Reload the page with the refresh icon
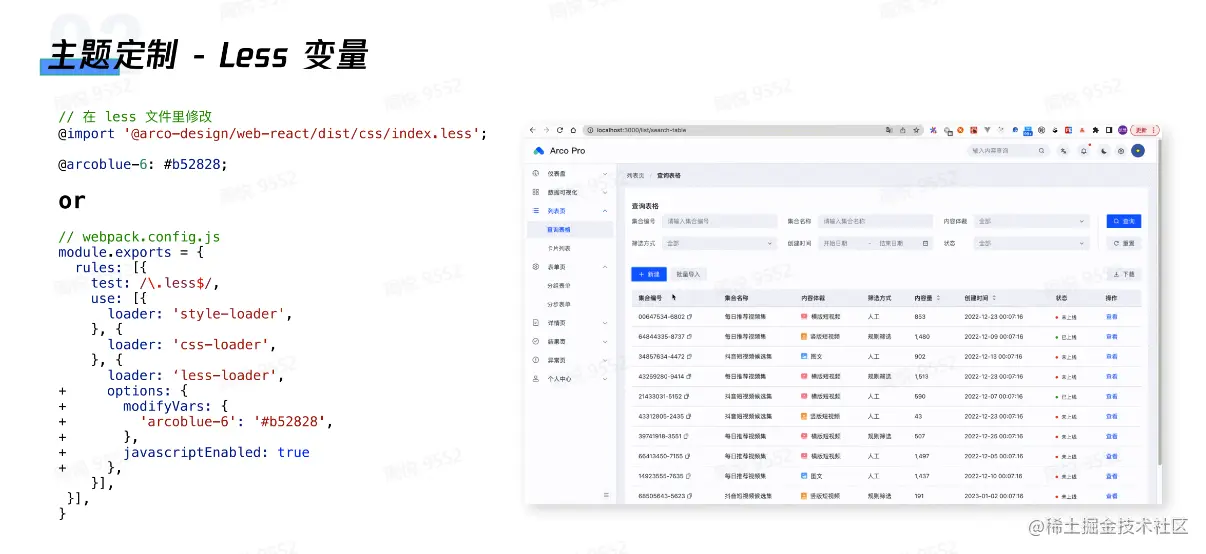Viewport: 1206px width, 554px height. (x=560, y=130)
